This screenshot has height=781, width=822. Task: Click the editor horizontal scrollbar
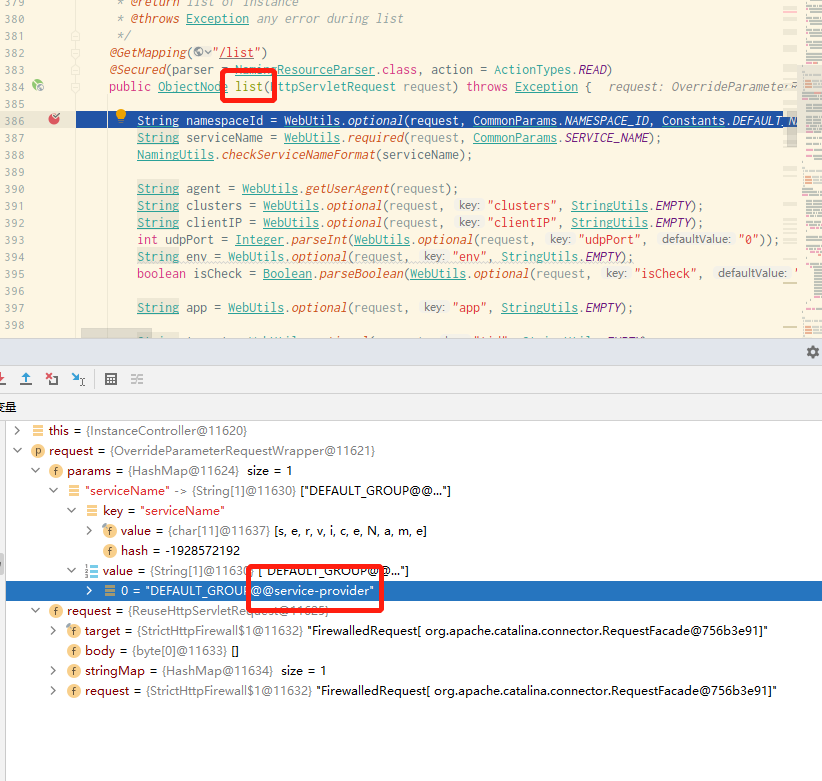click(x=116, y=333)
